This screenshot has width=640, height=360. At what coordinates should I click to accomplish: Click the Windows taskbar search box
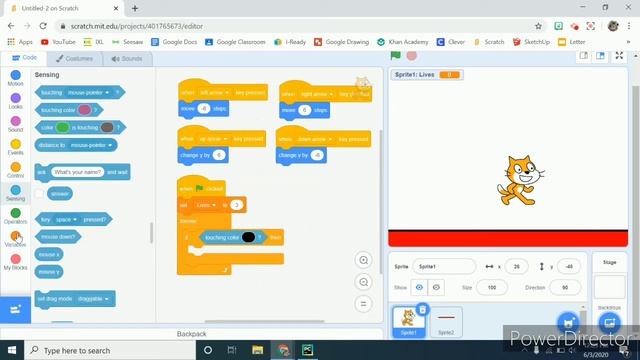(110, 350)
